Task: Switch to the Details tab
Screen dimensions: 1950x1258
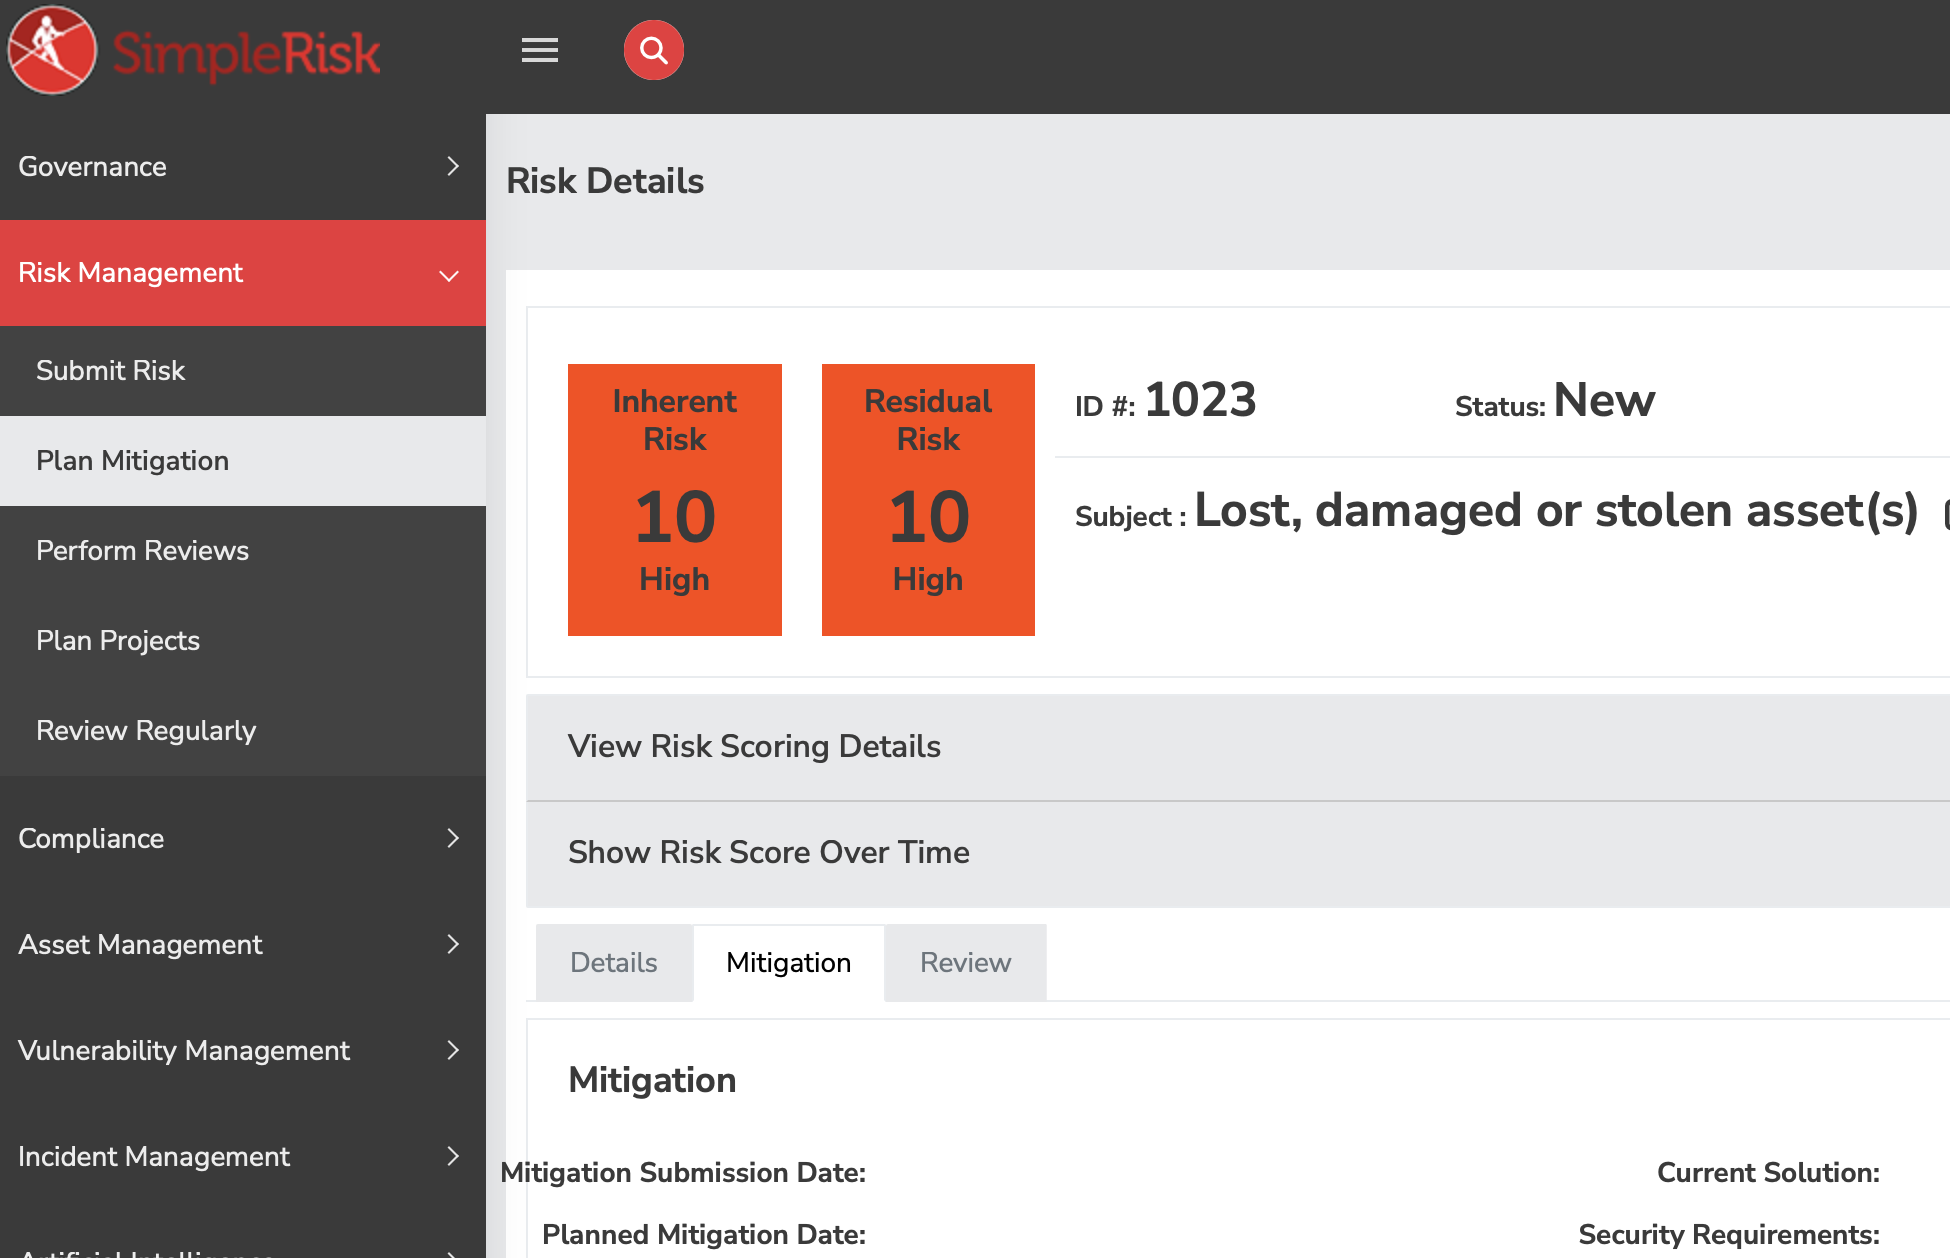Action: 614,962
